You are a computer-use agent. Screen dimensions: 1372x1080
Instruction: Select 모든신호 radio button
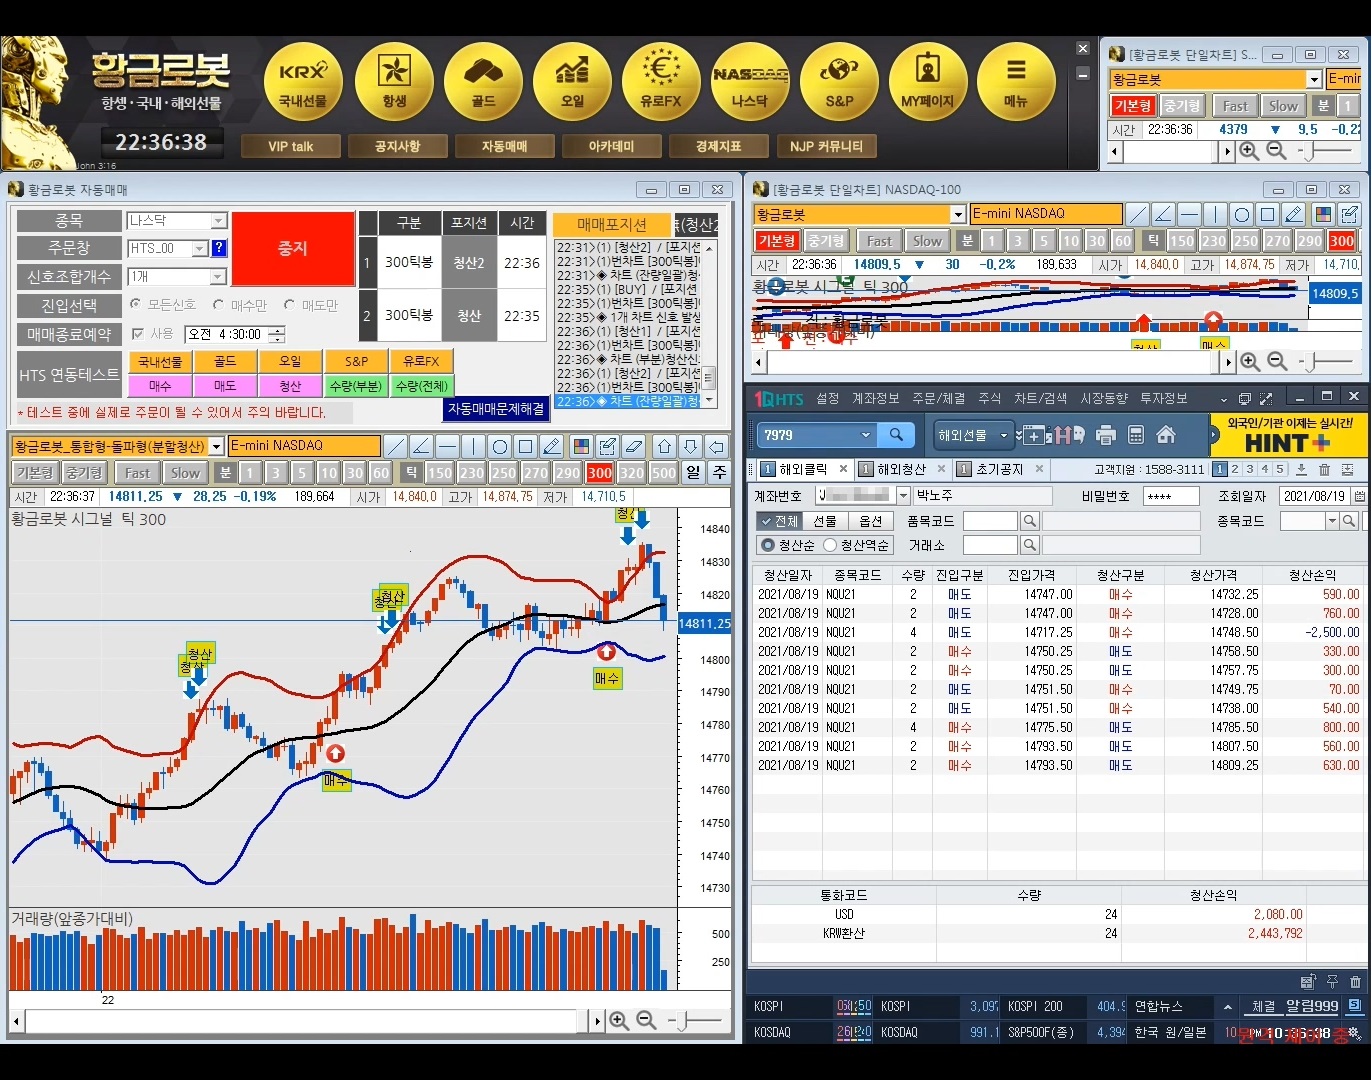pos(136,304)
